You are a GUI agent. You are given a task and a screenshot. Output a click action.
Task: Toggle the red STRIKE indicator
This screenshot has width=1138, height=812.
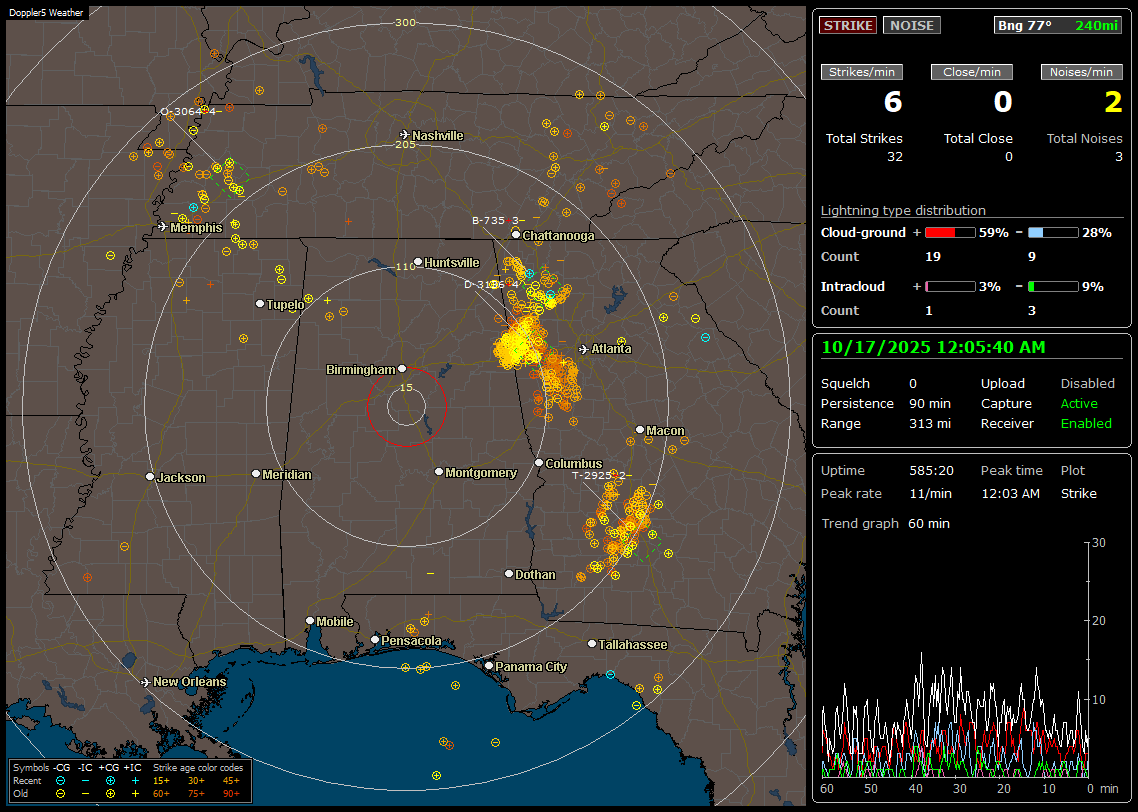tap(848, 25)
